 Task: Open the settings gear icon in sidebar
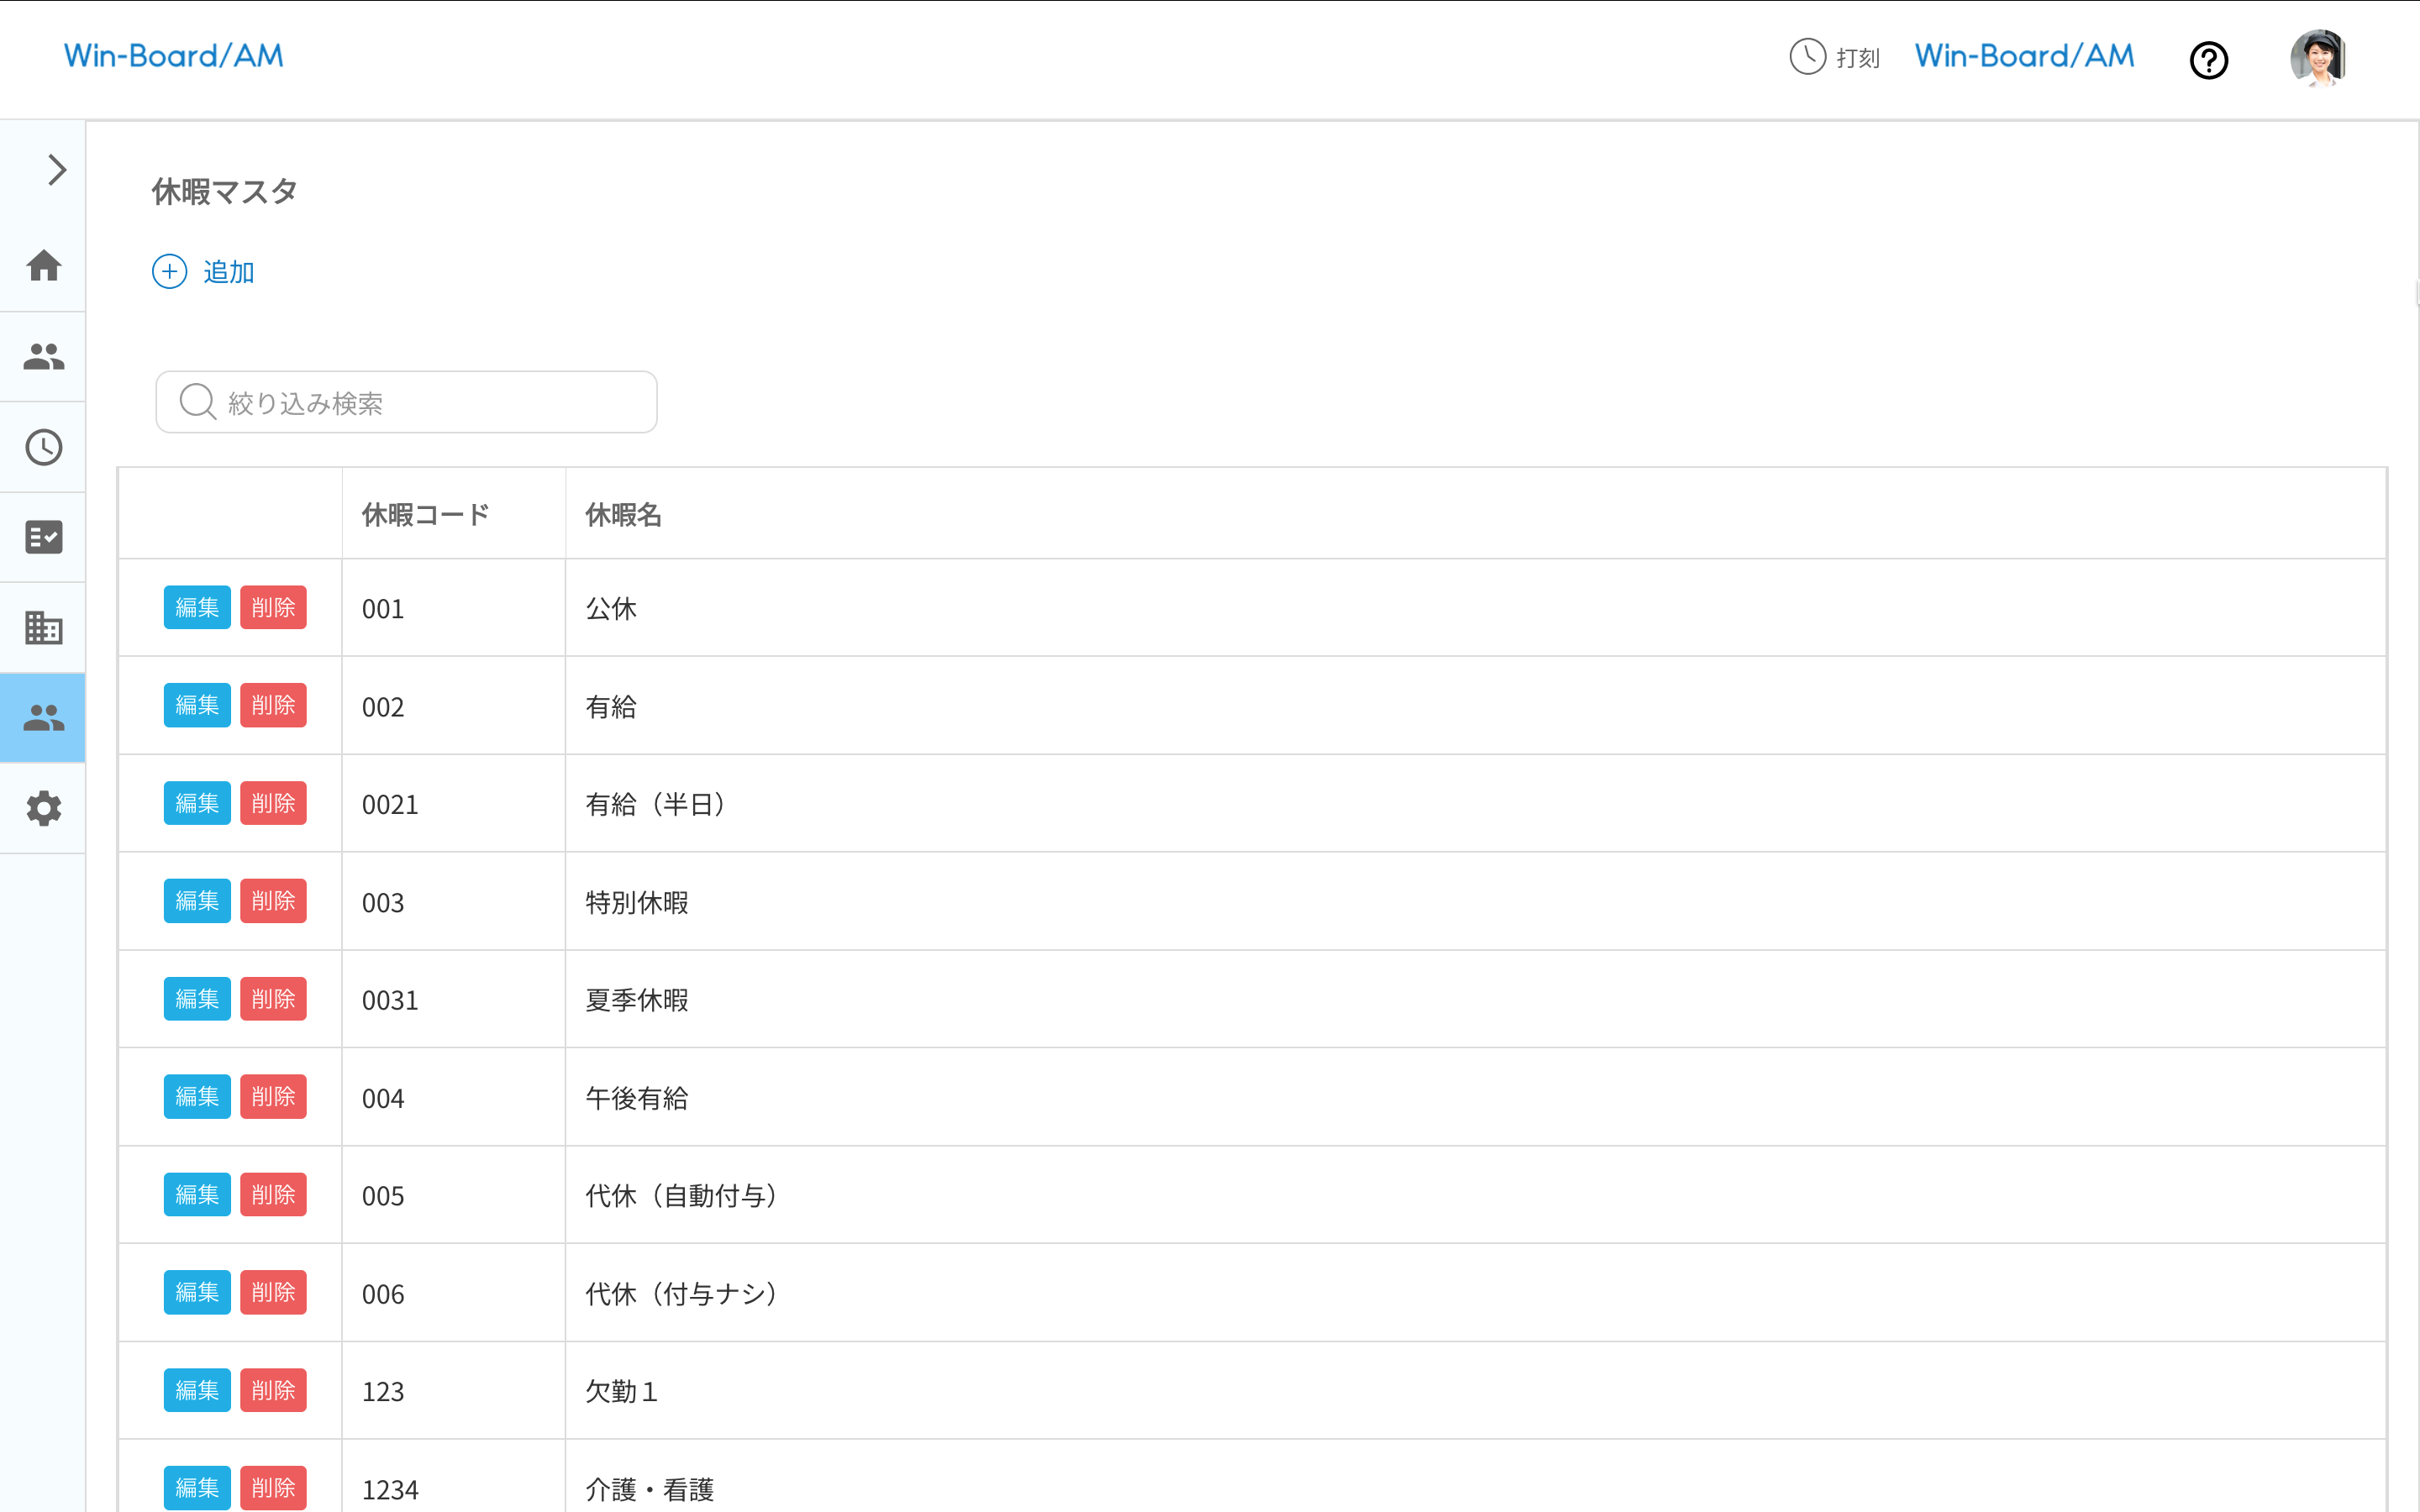44,808
